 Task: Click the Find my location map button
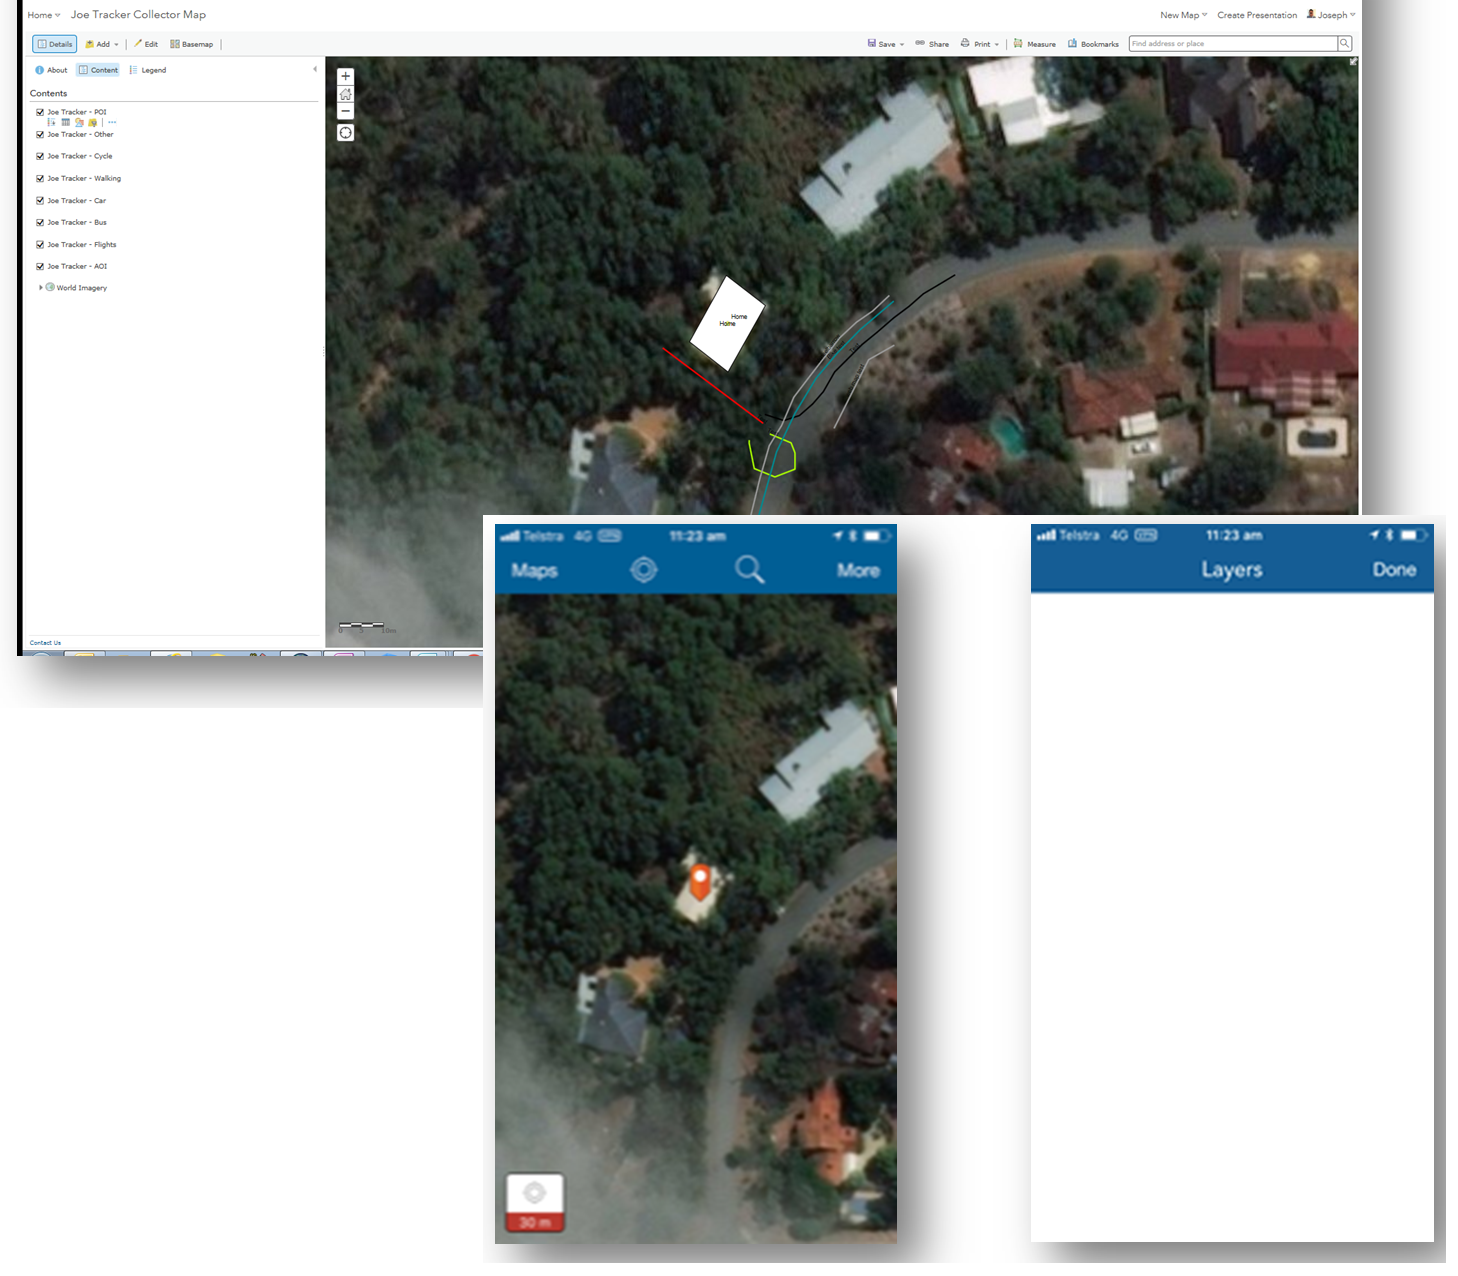click(x=346, y=133)
